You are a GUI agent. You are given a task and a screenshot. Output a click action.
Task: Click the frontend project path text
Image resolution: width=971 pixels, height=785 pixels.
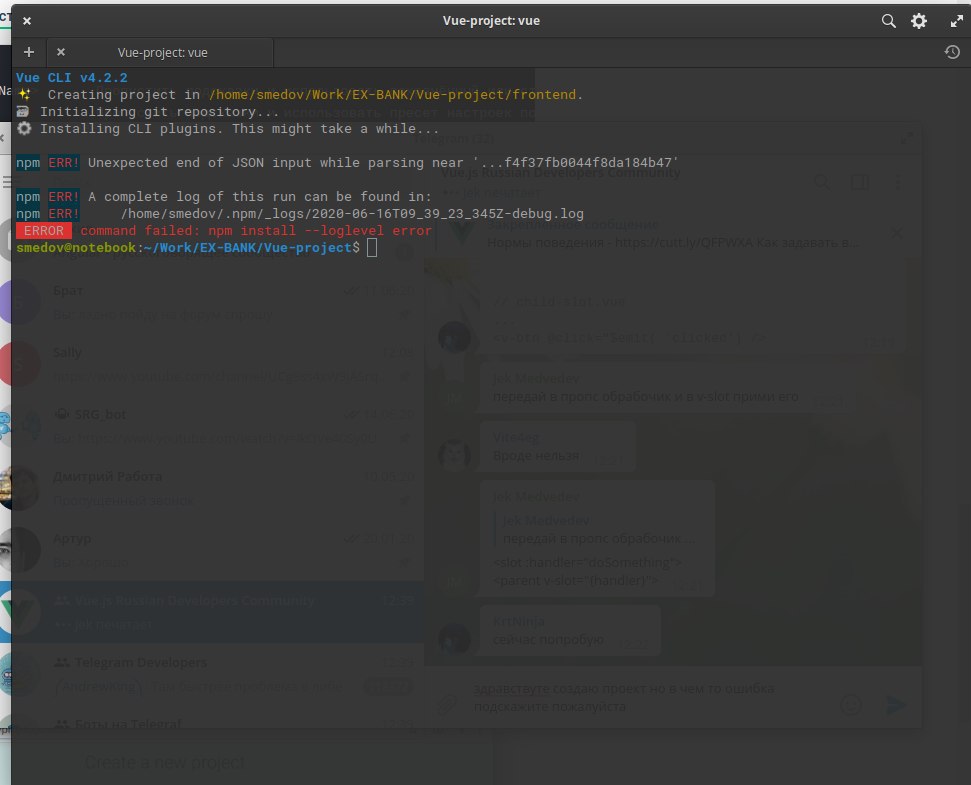click(393, 95)
